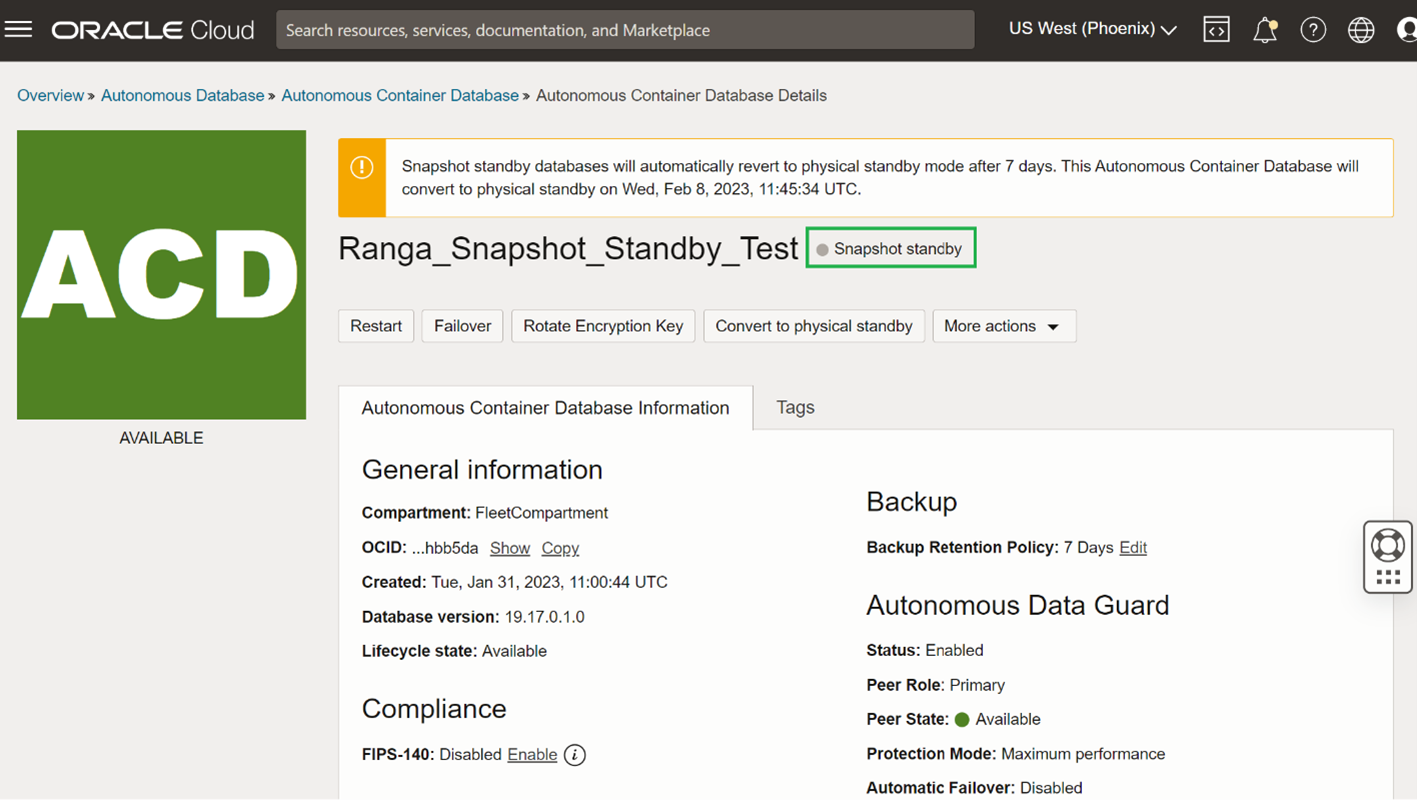
Task: Open the Cloud Shell developer console icon
Action: pyautogui.click(x=1216, y=29)
